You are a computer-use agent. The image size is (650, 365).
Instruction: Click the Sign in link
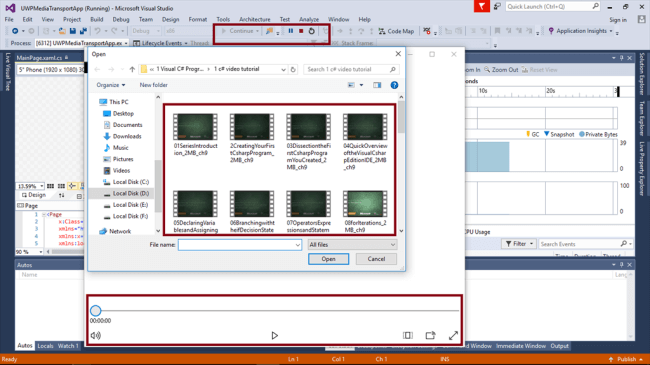click(618, 20)
